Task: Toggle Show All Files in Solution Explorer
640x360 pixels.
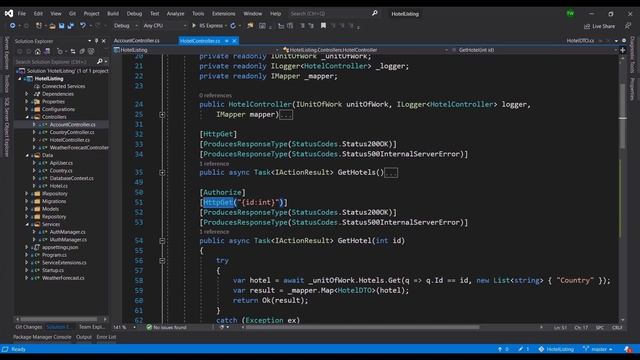Action: (x=91, y=51)
